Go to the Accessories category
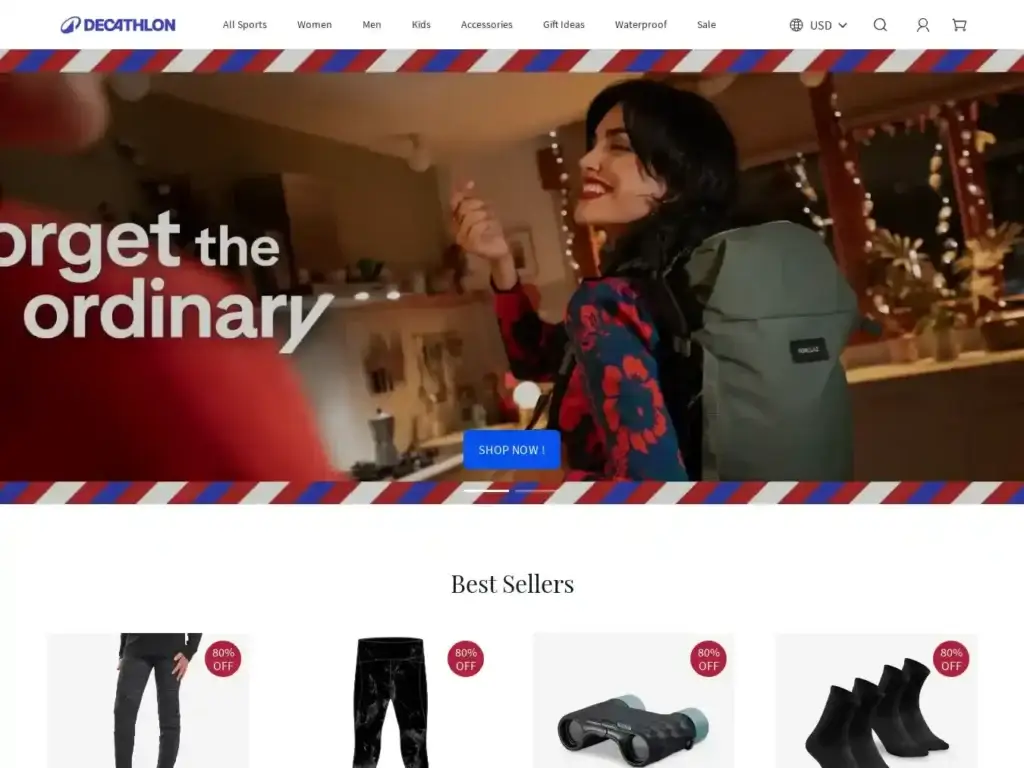This screenshot has width=1024, height=768. 487,25
